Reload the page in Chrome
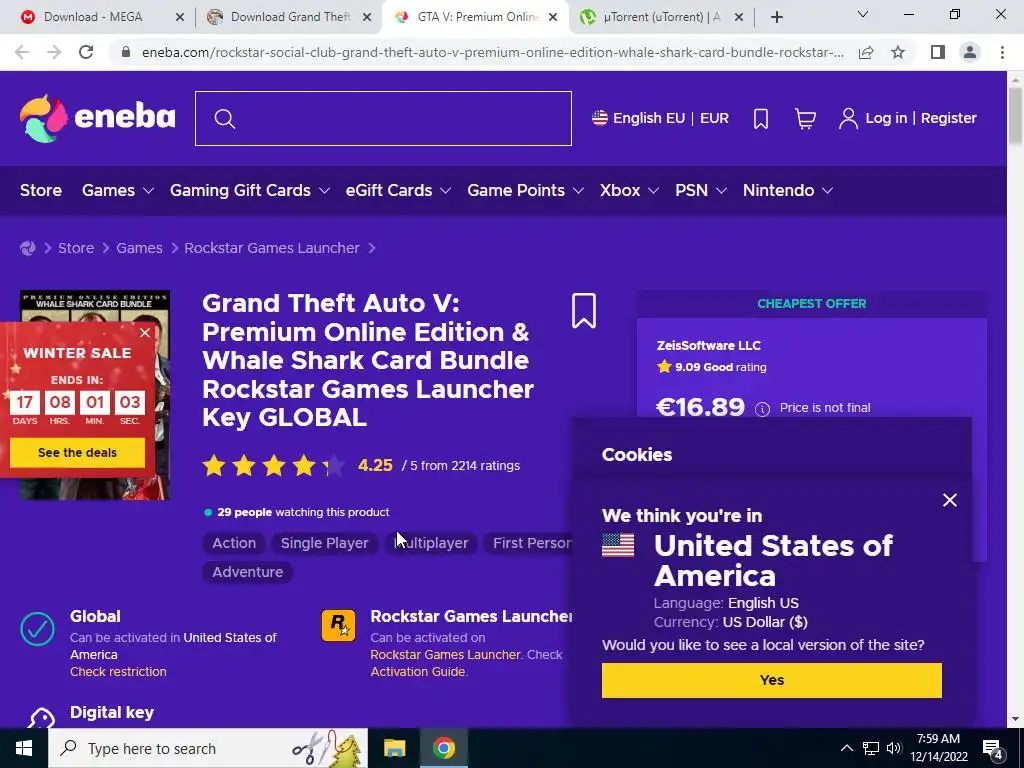This screenshot has height=768, width=1024. coord(86,52)
